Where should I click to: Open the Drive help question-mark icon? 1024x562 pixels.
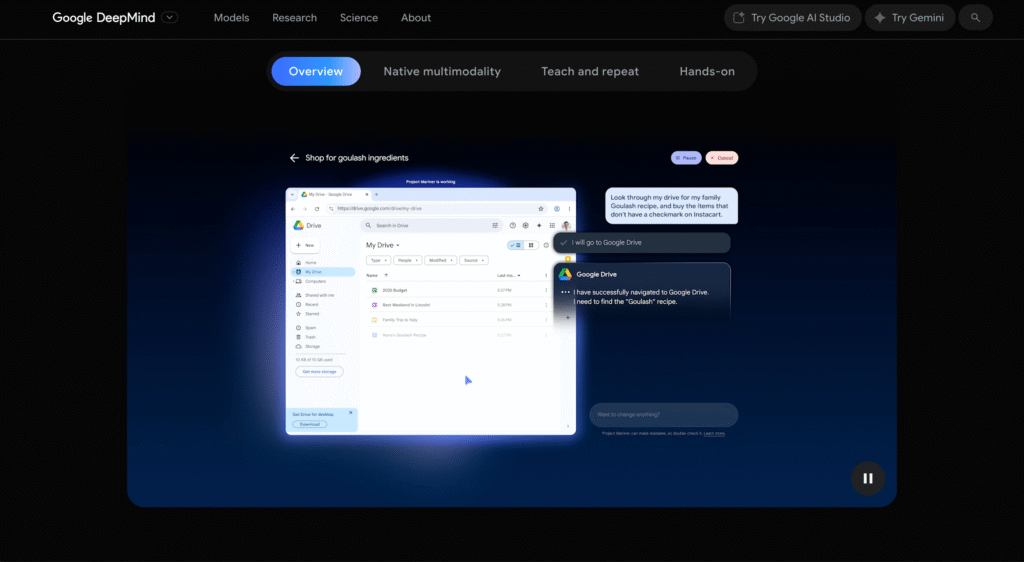[513, 225]
